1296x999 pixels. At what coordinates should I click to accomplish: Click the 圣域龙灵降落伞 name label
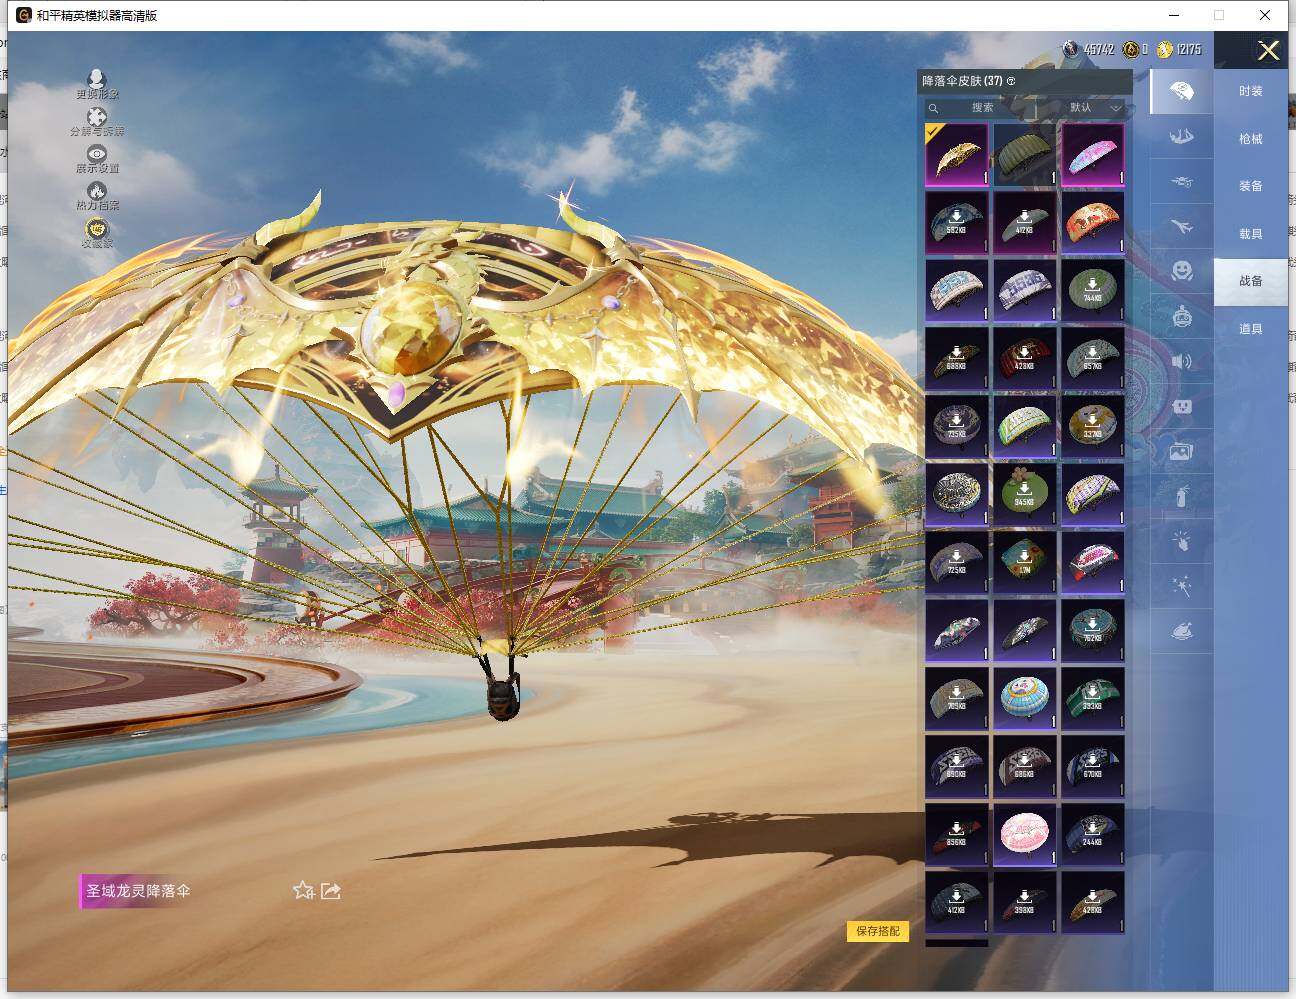[x=137, y=891]
